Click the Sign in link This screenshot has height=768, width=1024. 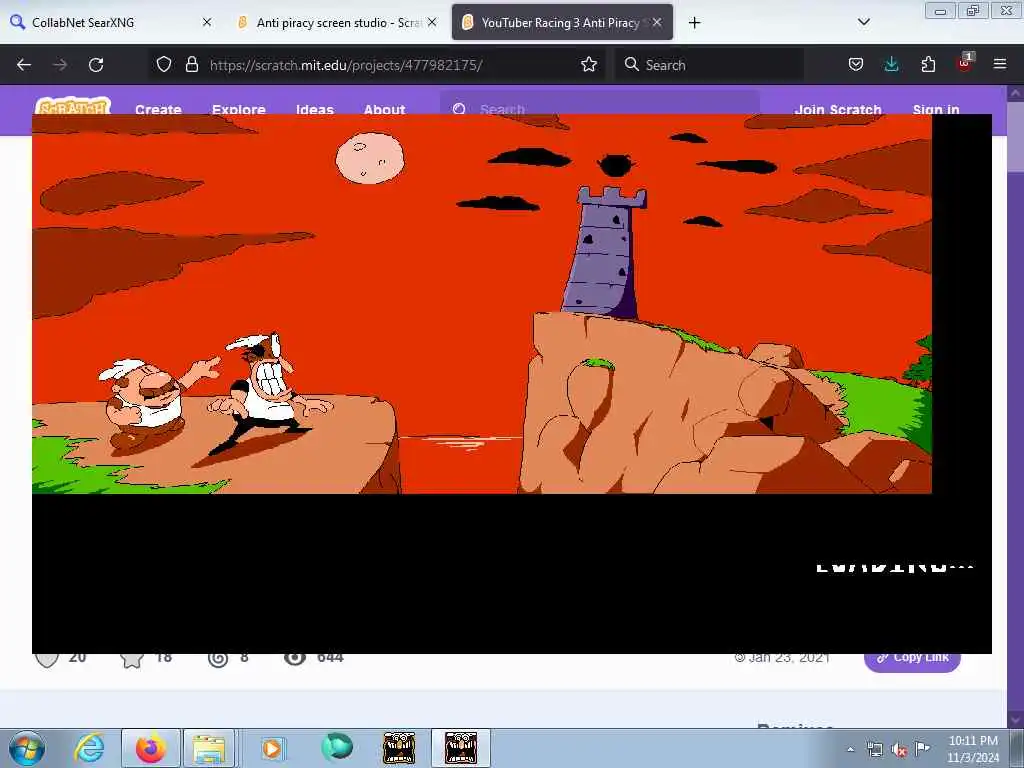point(936,109)
